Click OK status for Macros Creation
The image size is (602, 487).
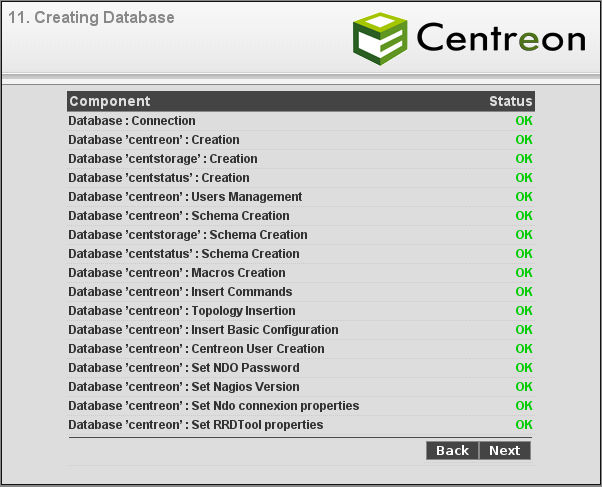[x=524, y=273]
